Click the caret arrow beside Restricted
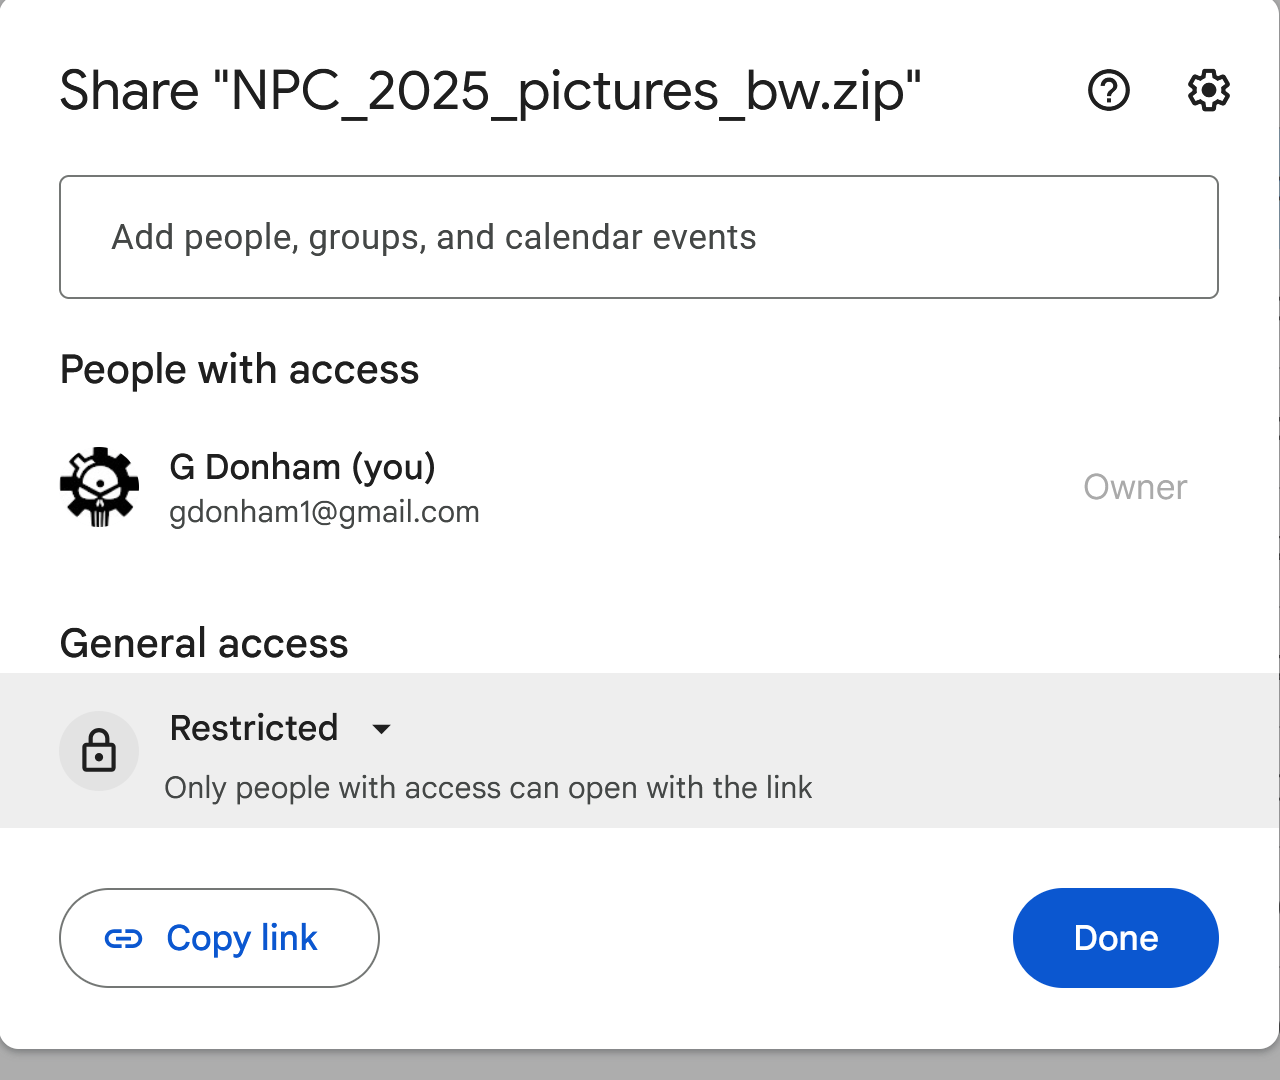 pyautogui.click(x=381, y=729)
